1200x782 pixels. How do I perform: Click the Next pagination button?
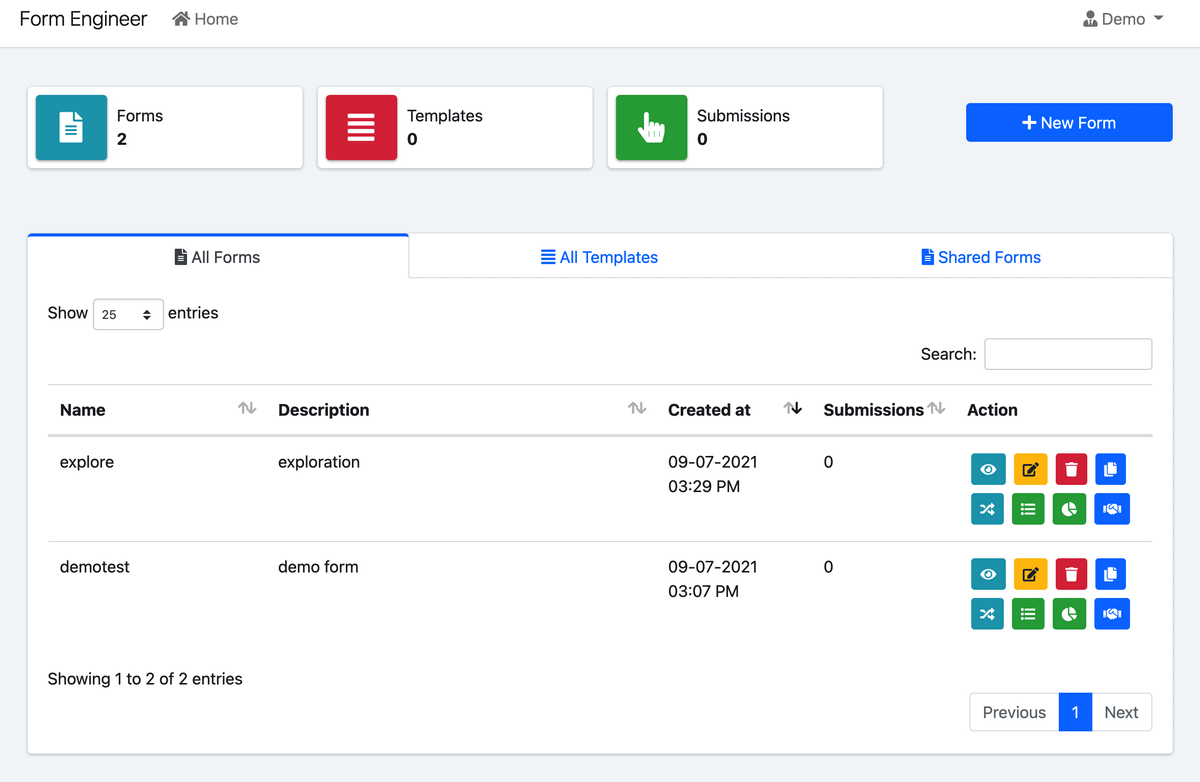1121,712
